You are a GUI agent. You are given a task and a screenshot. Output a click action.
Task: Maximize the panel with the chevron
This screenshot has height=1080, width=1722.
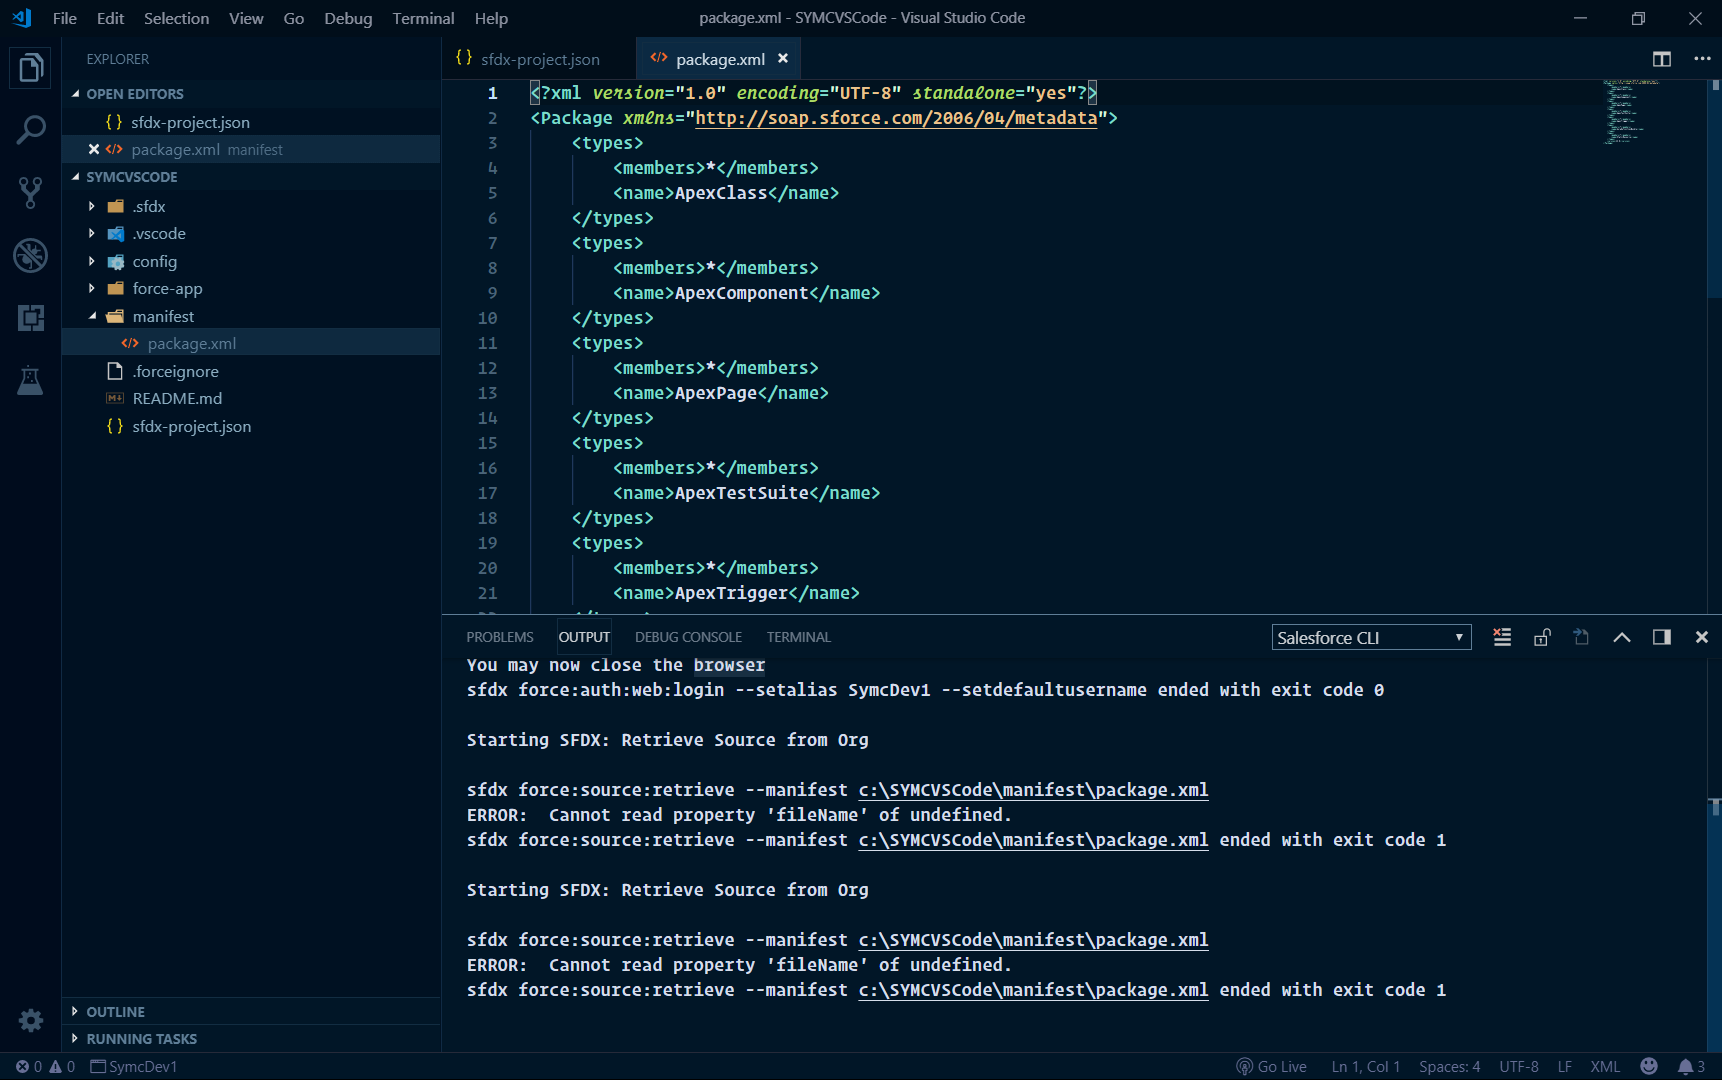[1622, 636]
